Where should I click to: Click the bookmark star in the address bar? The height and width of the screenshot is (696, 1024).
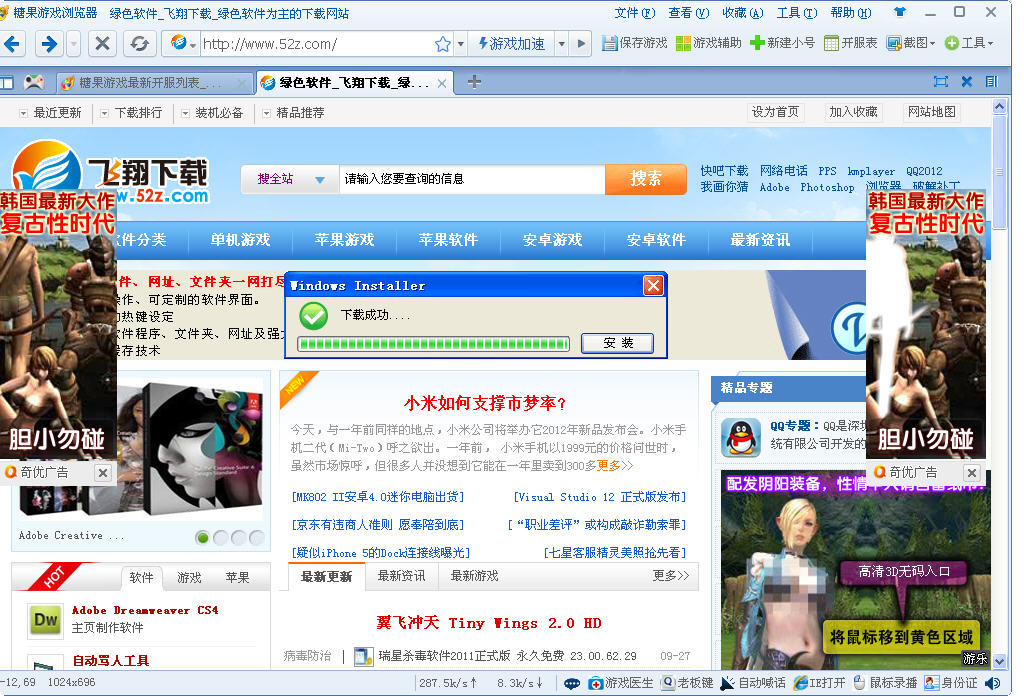442,44
